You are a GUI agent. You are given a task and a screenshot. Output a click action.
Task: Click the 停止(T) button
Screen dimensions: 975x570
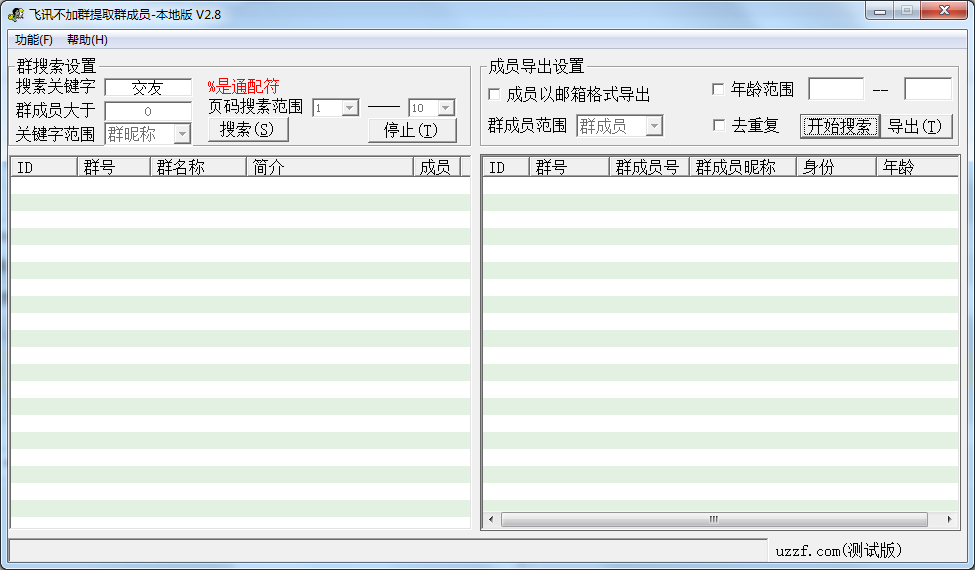[412, 130]
